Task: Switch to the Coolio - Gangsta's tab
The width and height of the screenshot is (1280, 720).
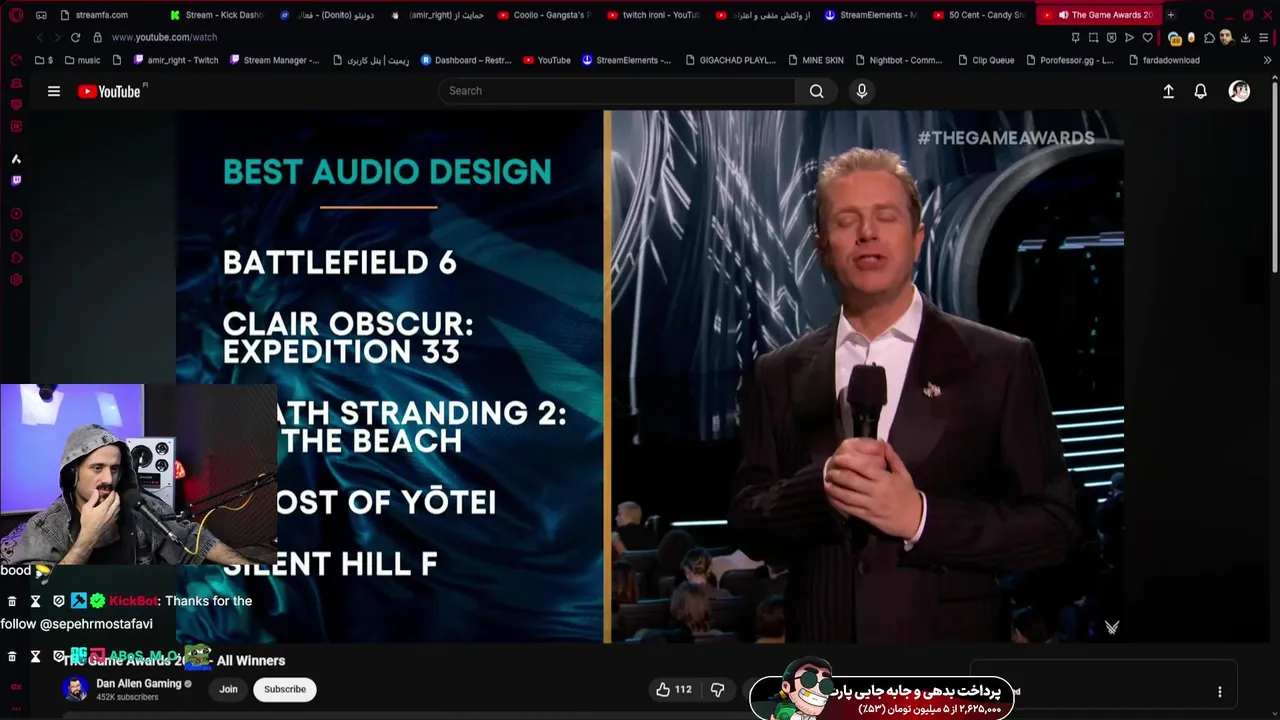Action: coord(544,15)
